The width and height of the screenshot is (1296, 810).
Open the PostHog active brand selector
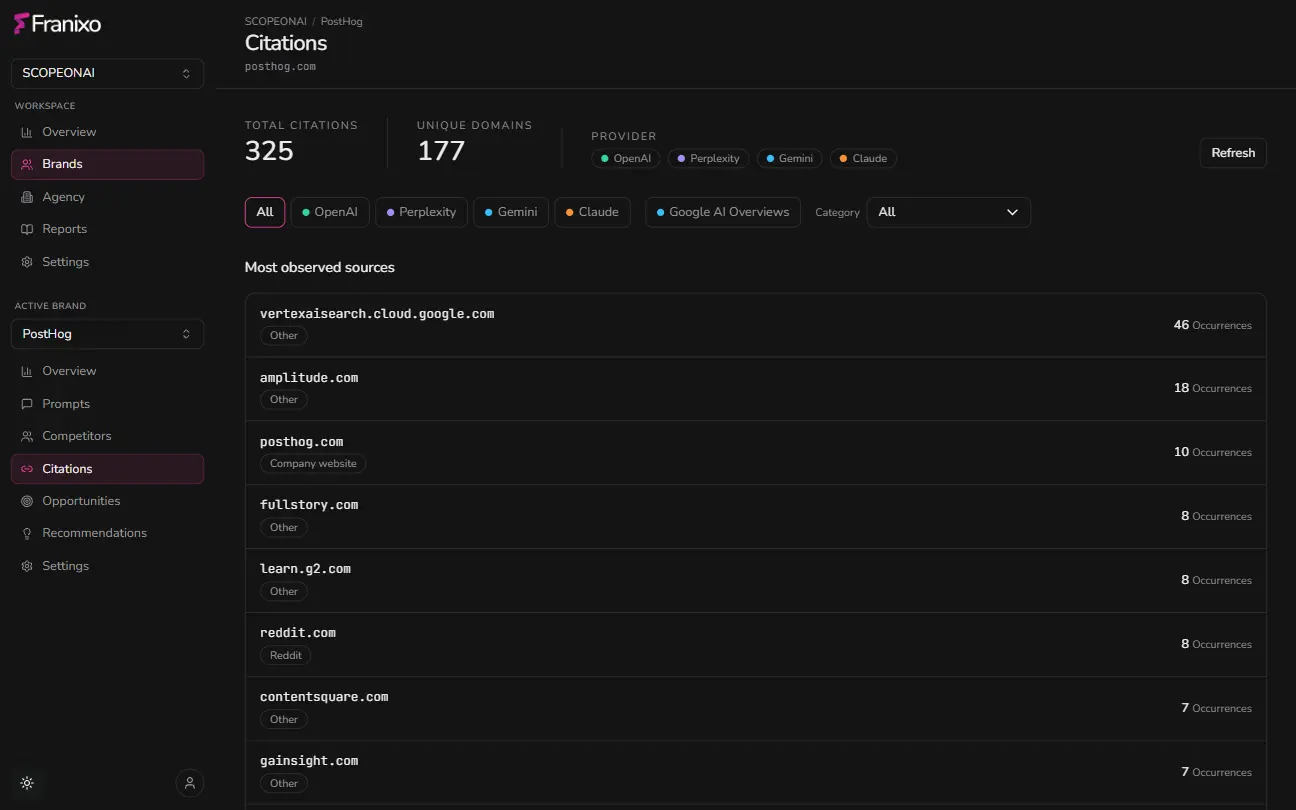(107, 334)
